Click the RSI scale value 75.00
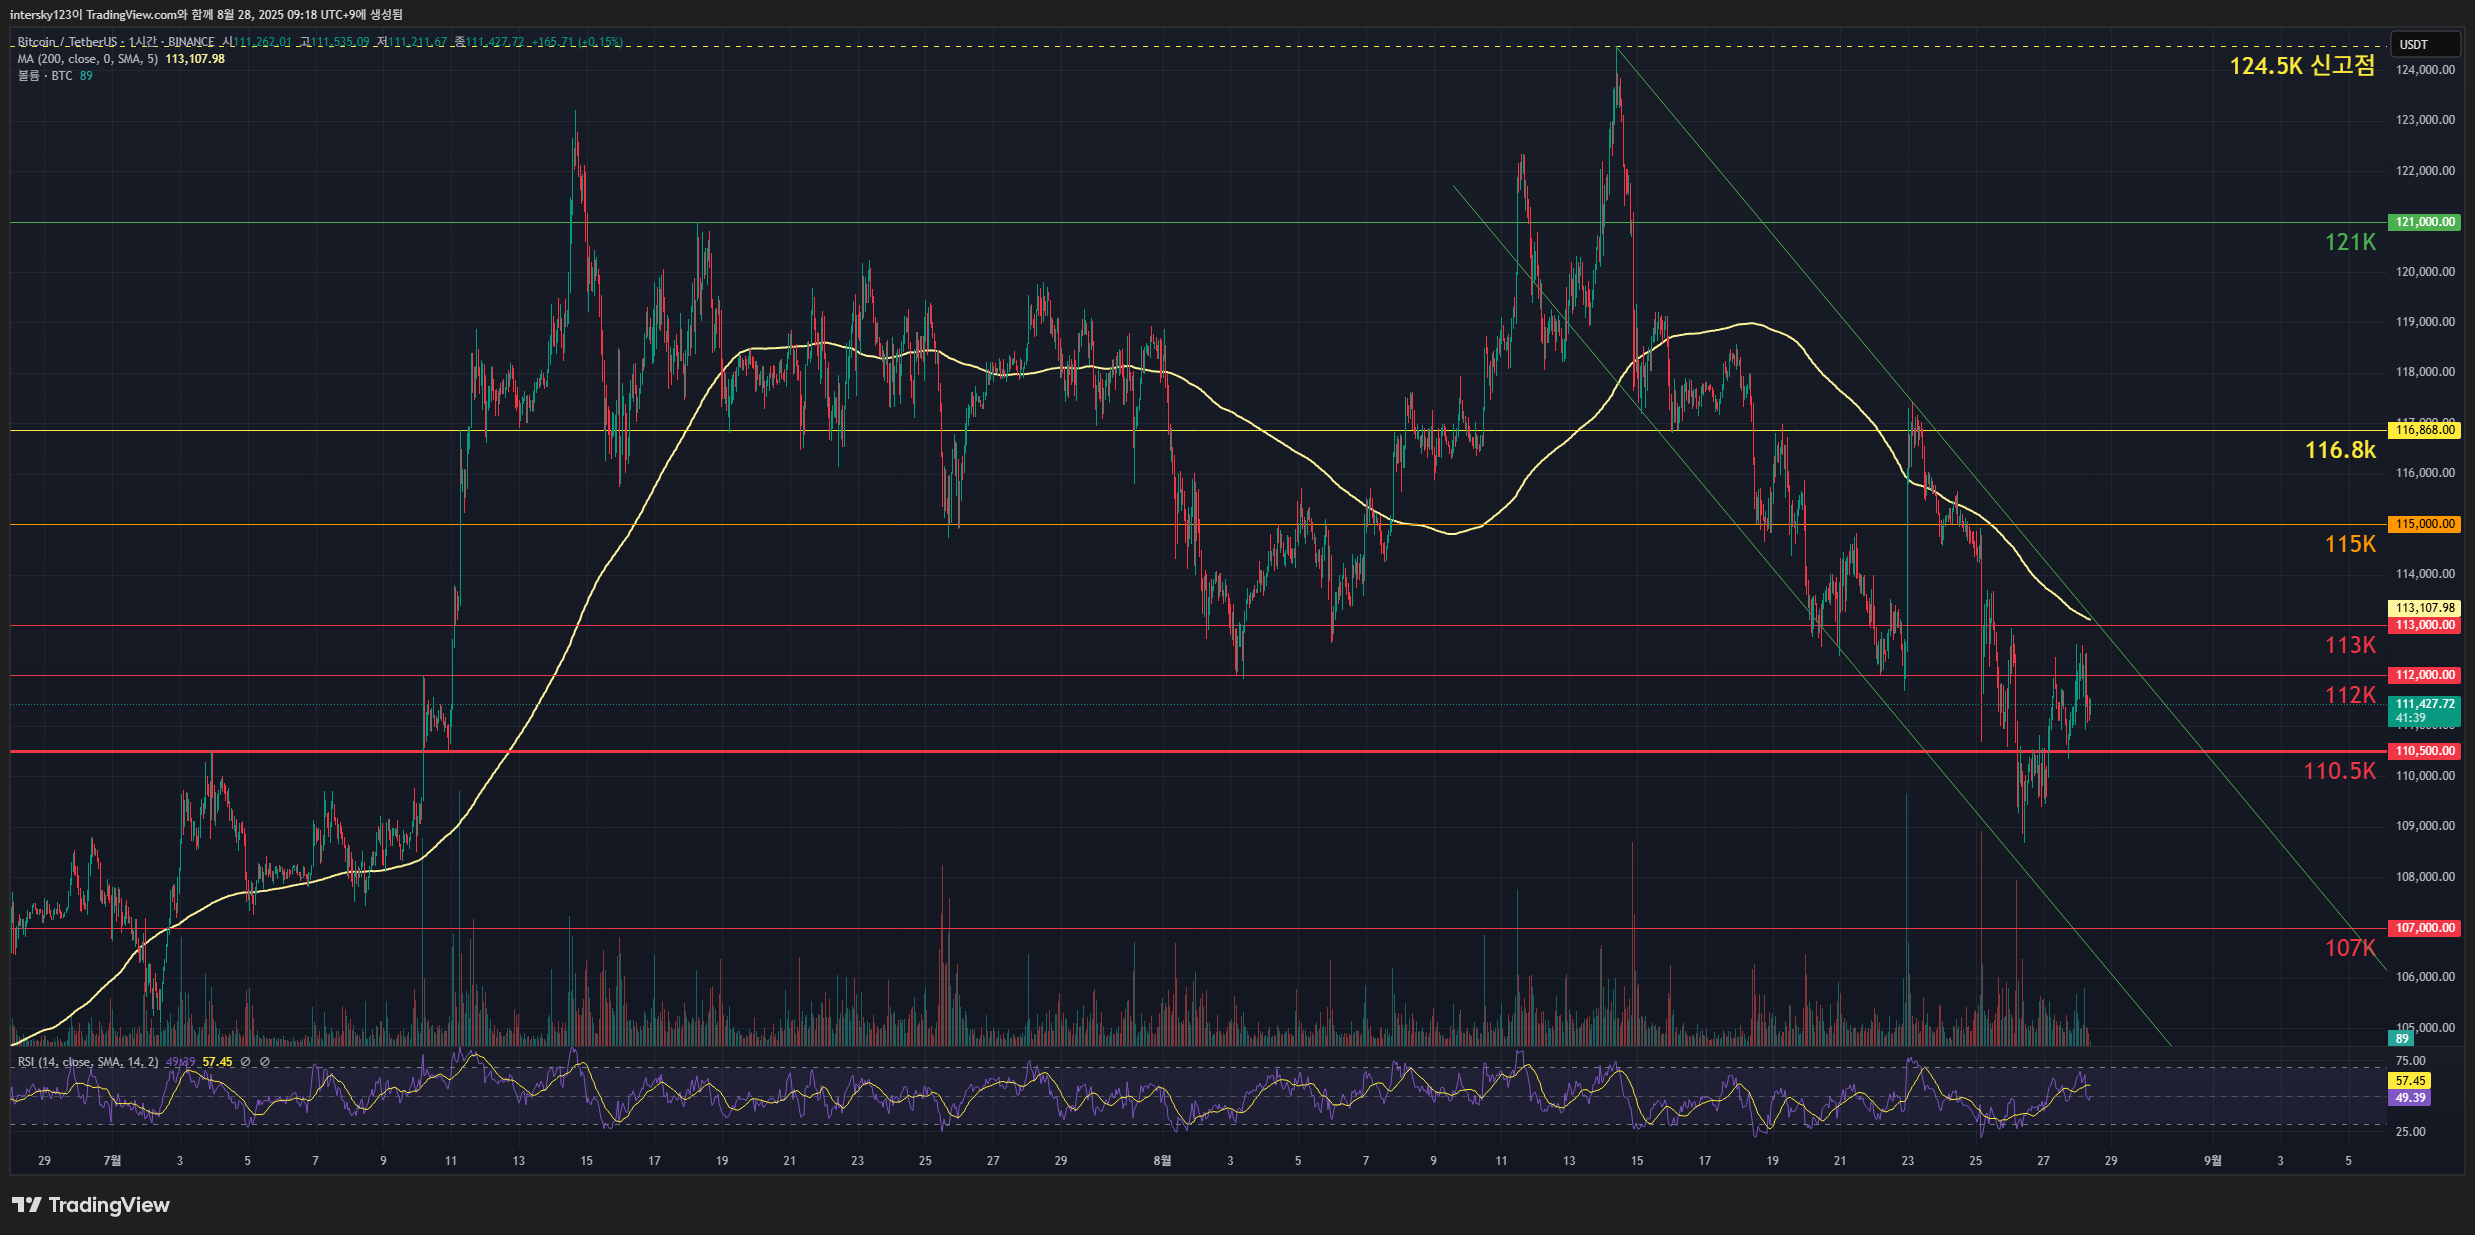The width and height of the screenshot is (2475, 1235). pos(2410,1061)
